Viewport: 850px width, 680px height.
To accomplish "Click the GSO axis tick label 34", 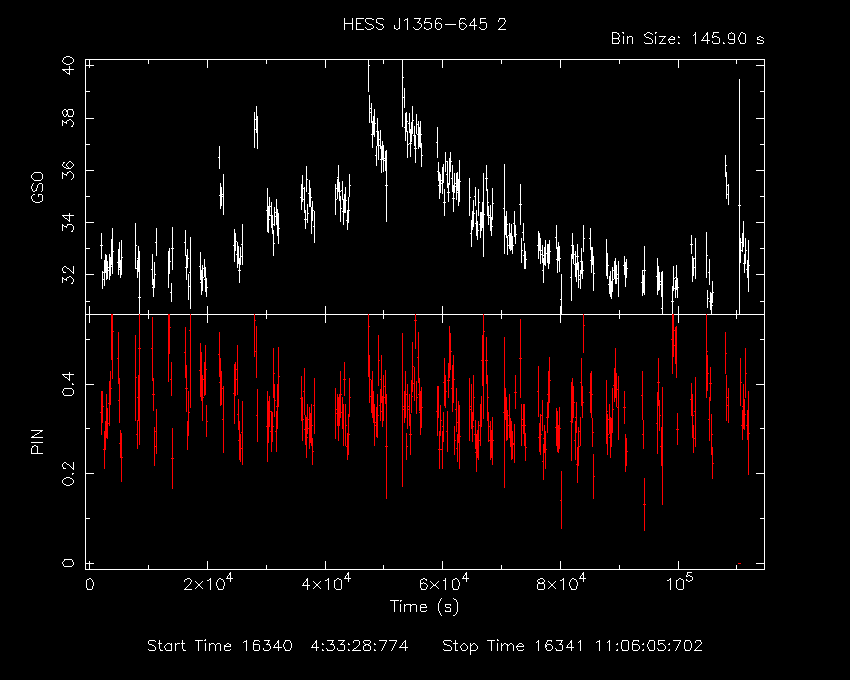I will (x=68, y=222).
